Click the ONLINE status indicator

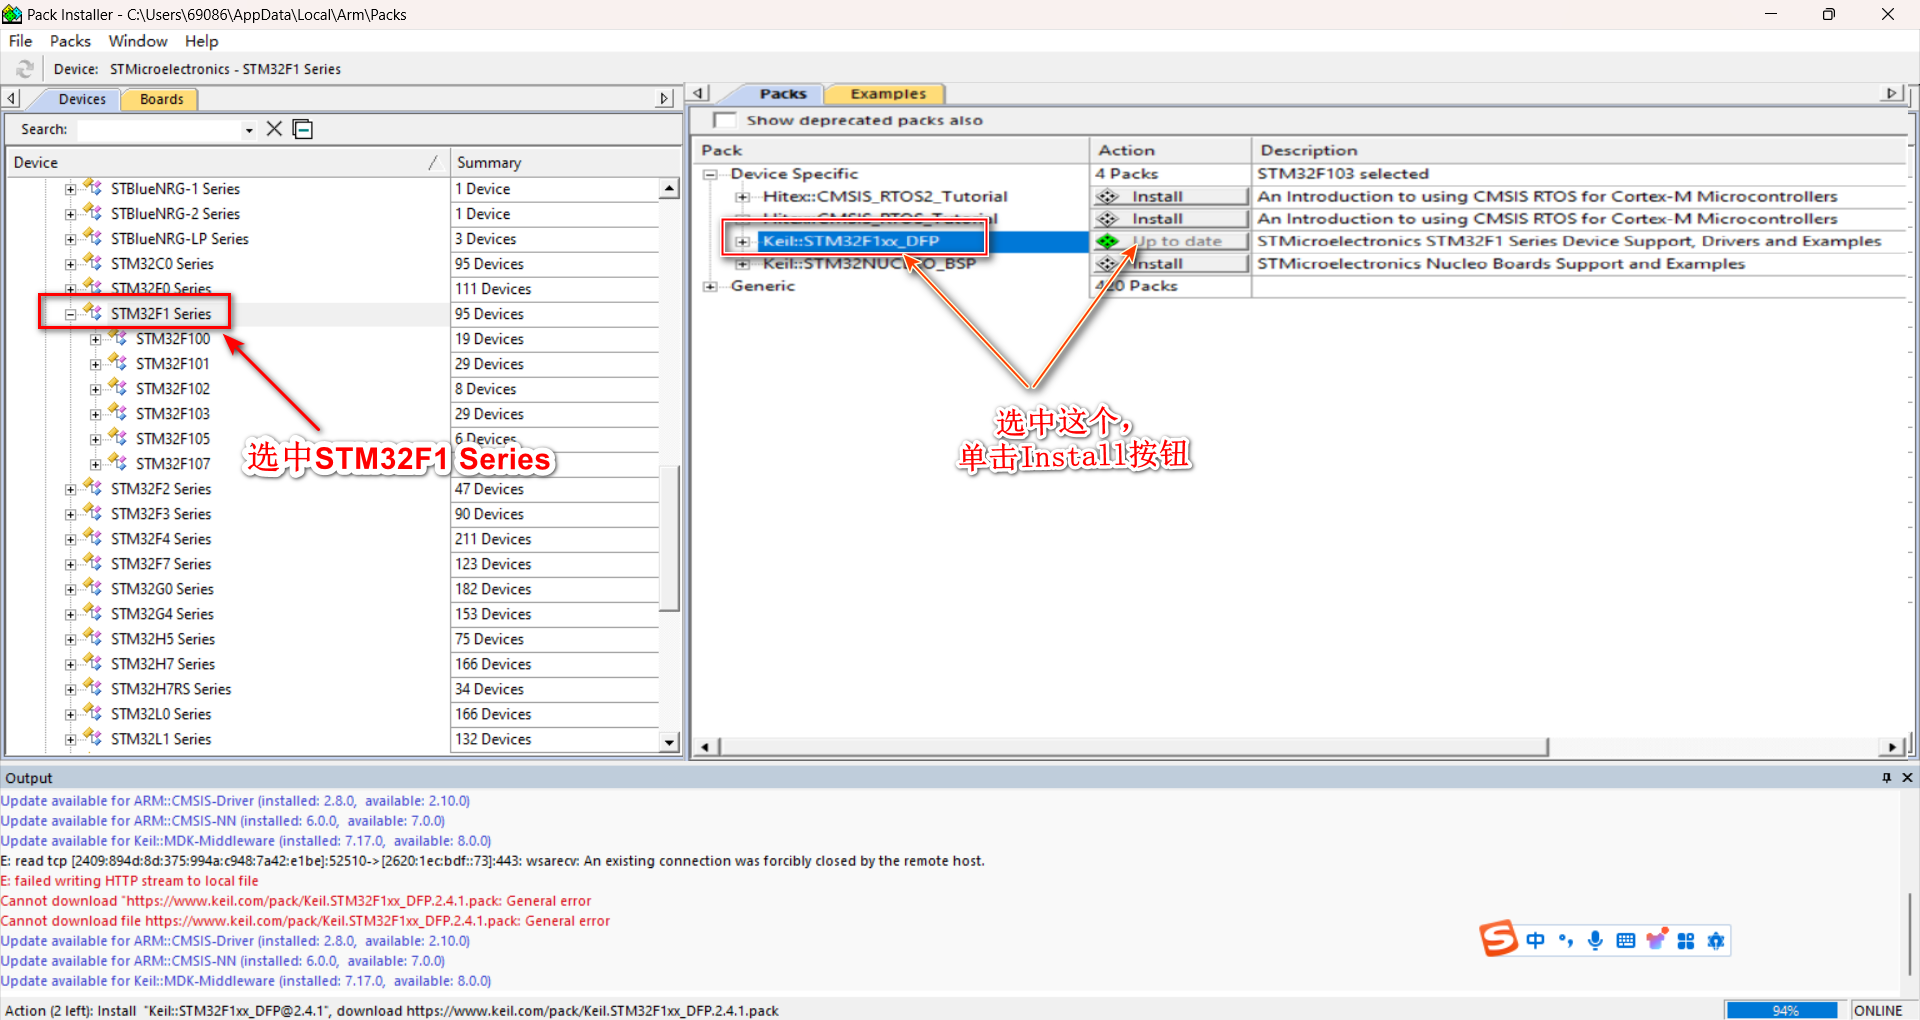1878,1010
